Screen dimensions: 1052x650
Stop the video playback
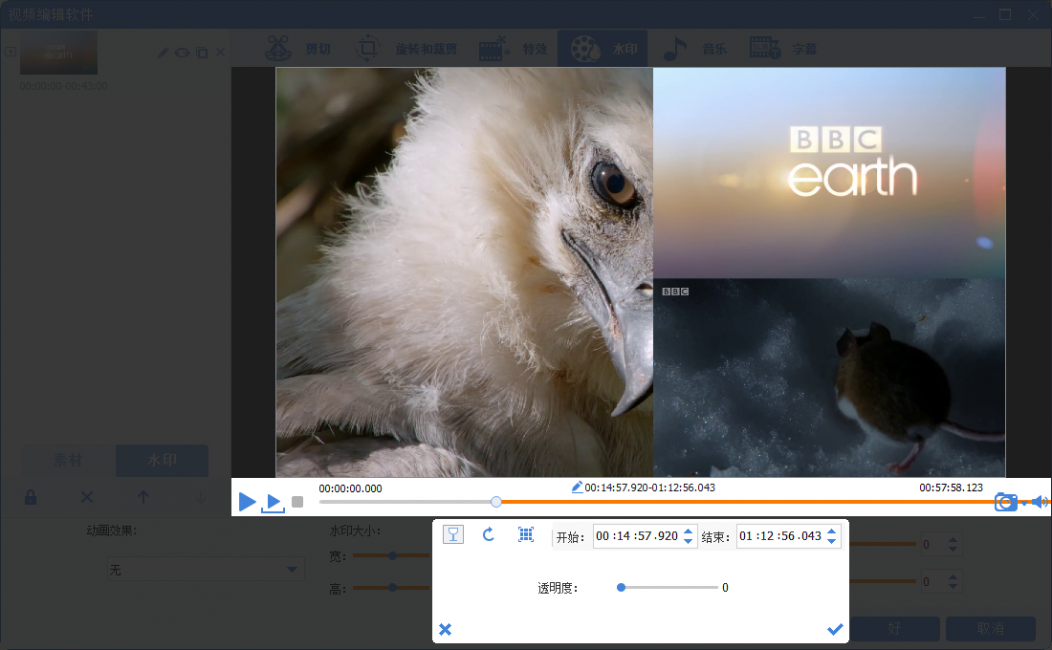pos(298,502)
